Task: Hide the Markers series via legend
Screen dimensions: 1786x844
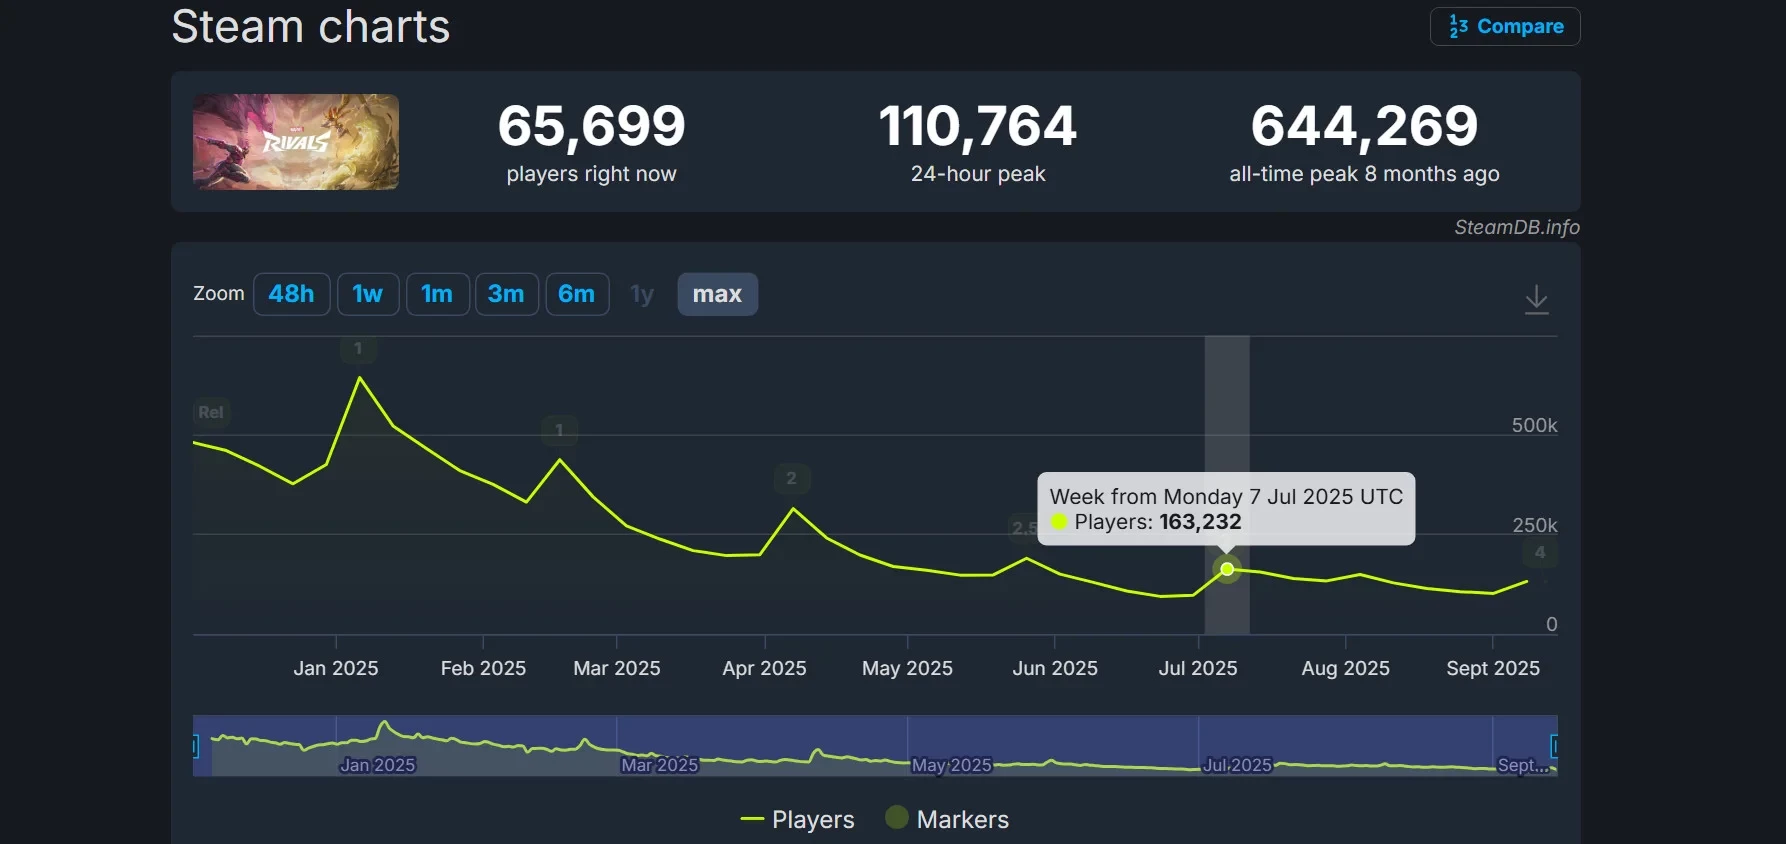Action: pyautogui.click(x=947, y=820)
